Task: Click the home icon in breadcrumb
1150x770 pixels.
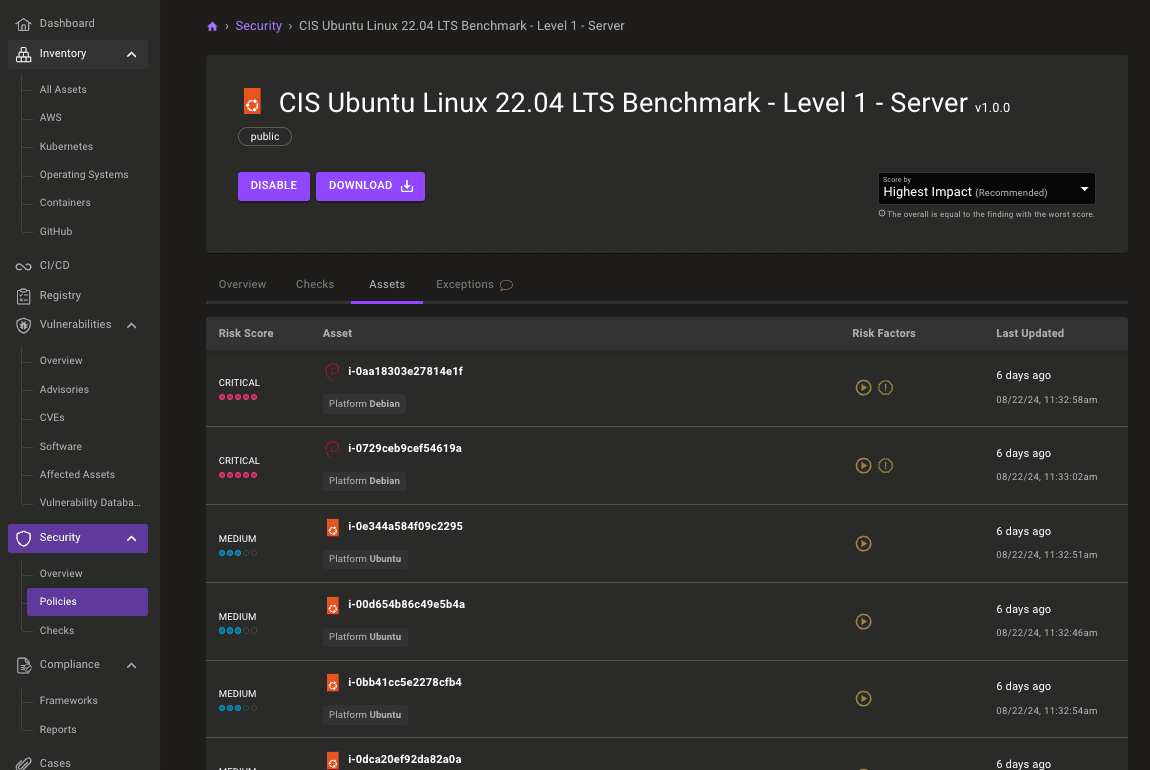Action: 212,26
